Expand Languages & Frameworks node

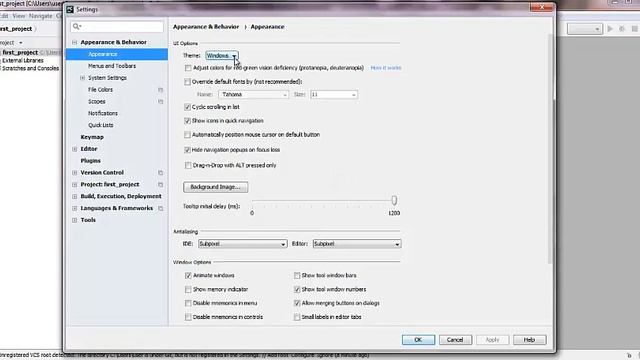tap(74, 208)
